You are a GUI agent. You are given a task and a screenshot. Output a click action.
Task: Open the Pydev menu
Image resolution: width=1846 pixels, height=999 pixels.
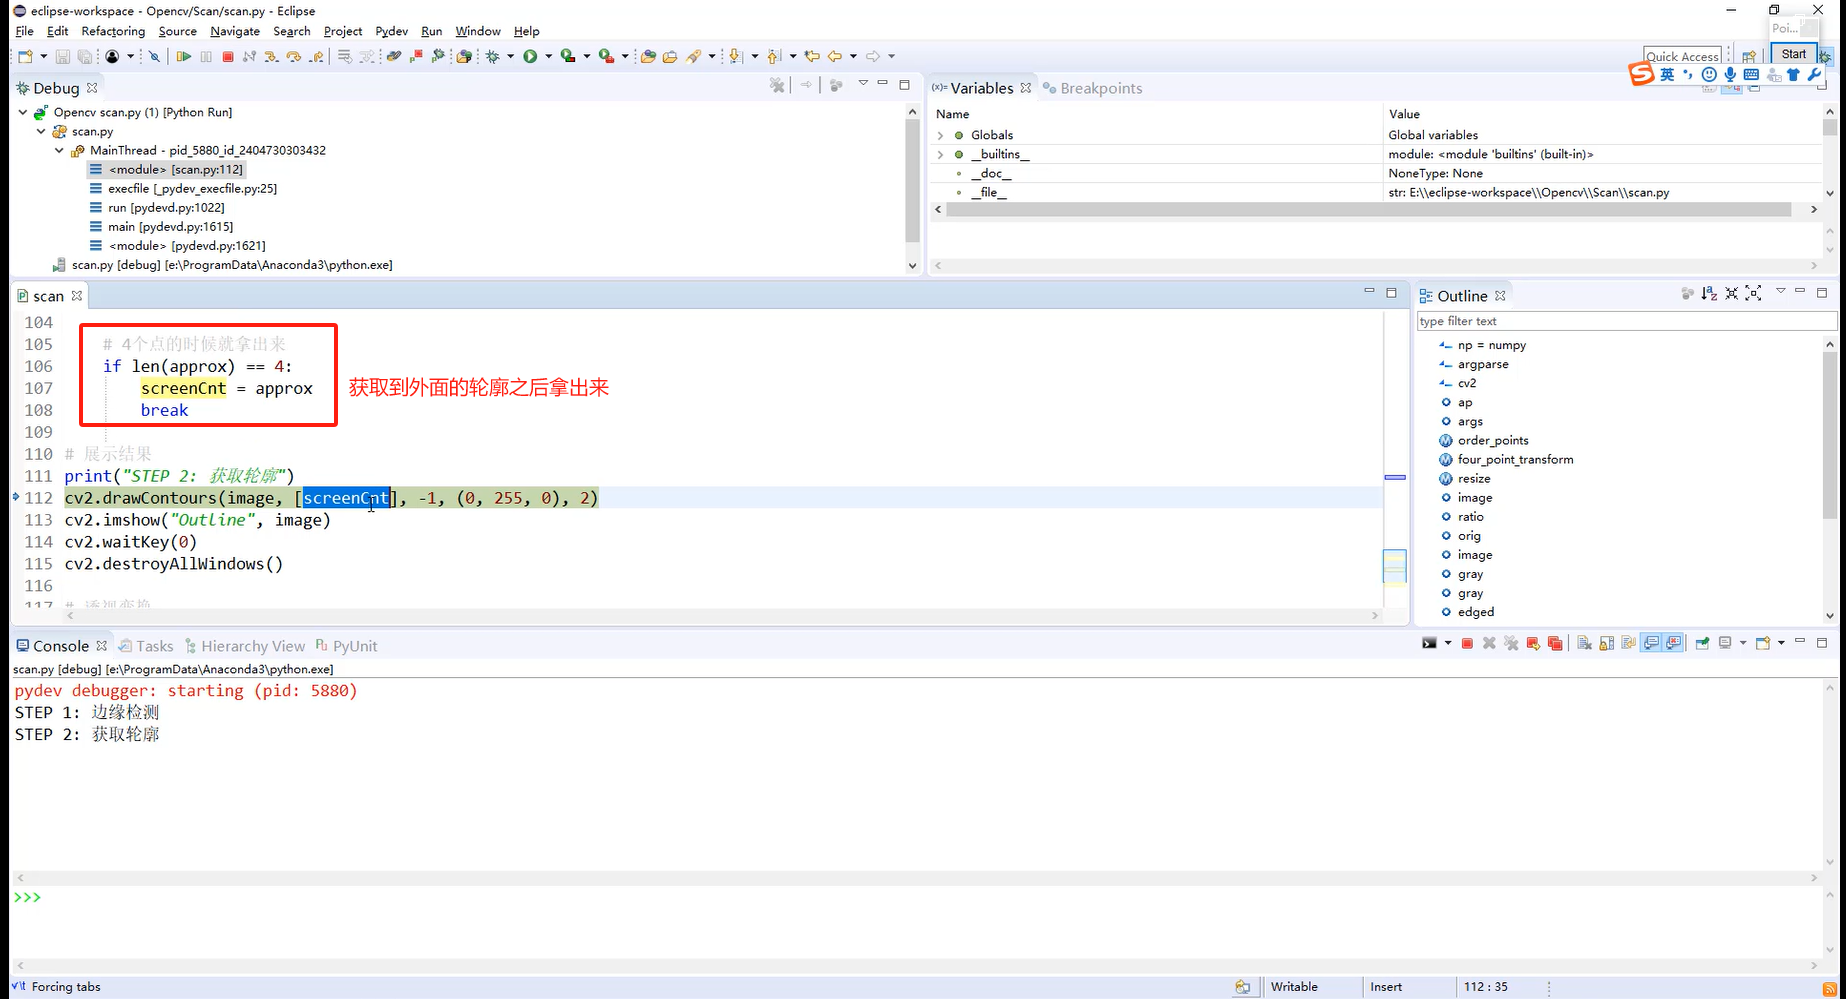click(x=391, y=31)
